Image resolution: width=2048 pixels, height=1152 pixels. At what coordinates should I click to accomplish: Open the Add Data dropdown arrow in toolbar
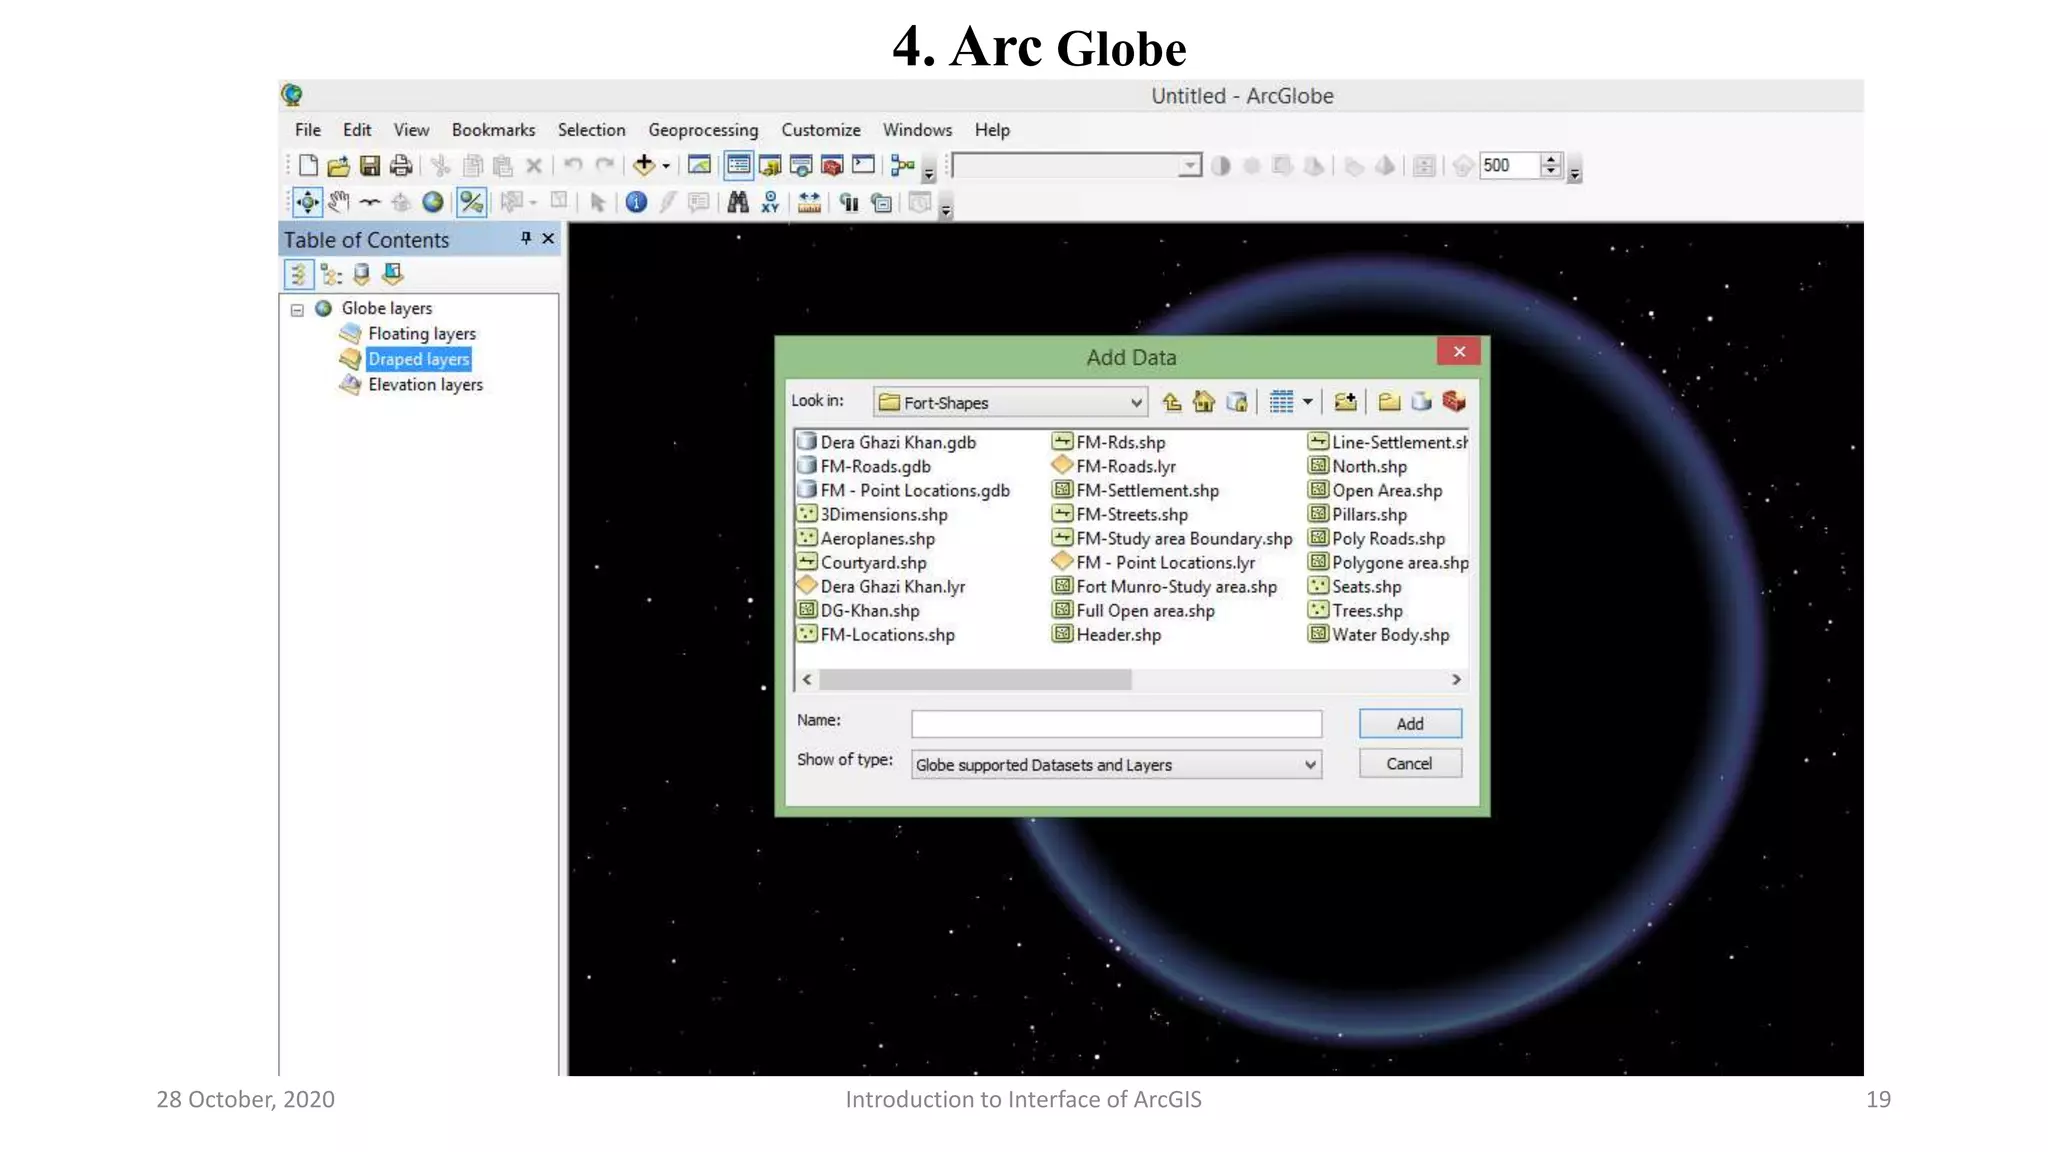pyautogui.click(x=666, y=166)
